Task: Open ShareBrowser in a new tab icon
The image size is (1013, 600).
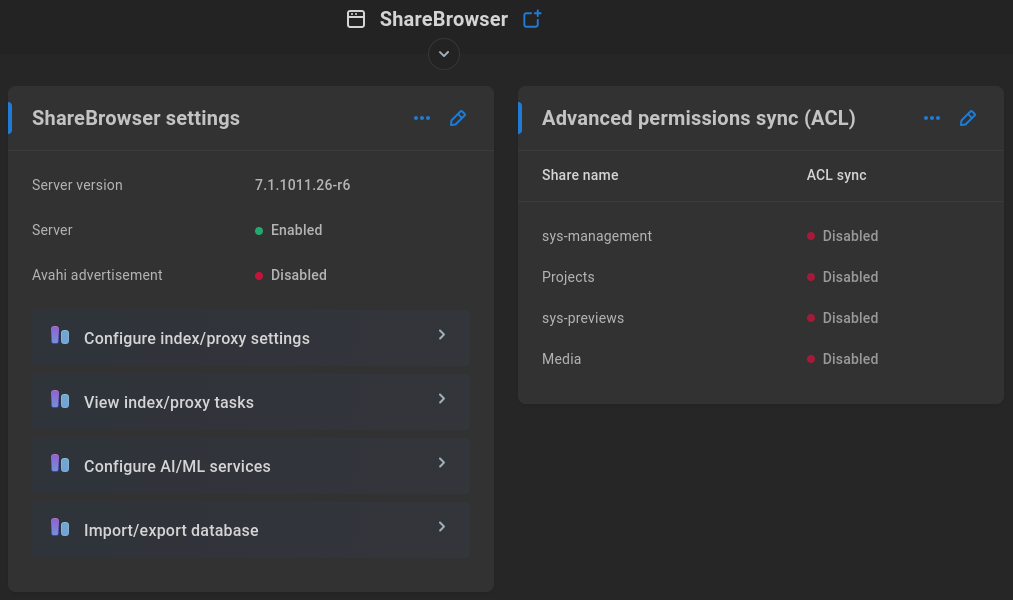Action: (532, 19)
